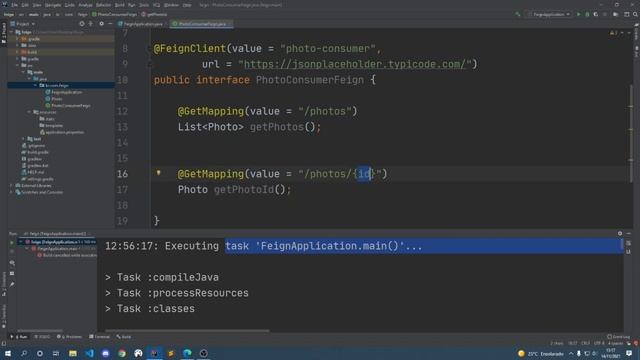Click the Debug bug icon in toolbar
640x360 pixels.
point(587,14)
